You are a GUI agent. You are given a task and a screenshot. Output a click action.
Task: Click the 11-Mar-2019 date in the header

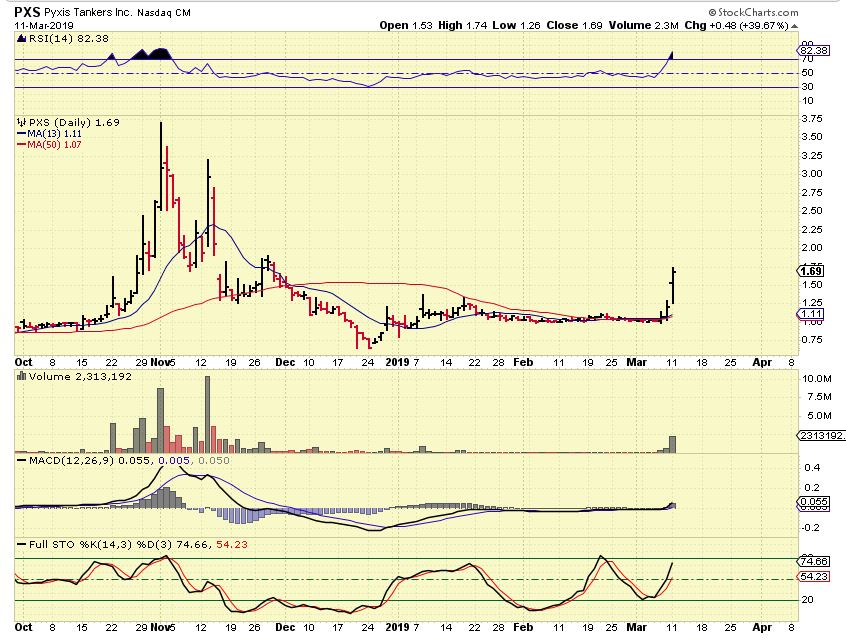[44, 25]
